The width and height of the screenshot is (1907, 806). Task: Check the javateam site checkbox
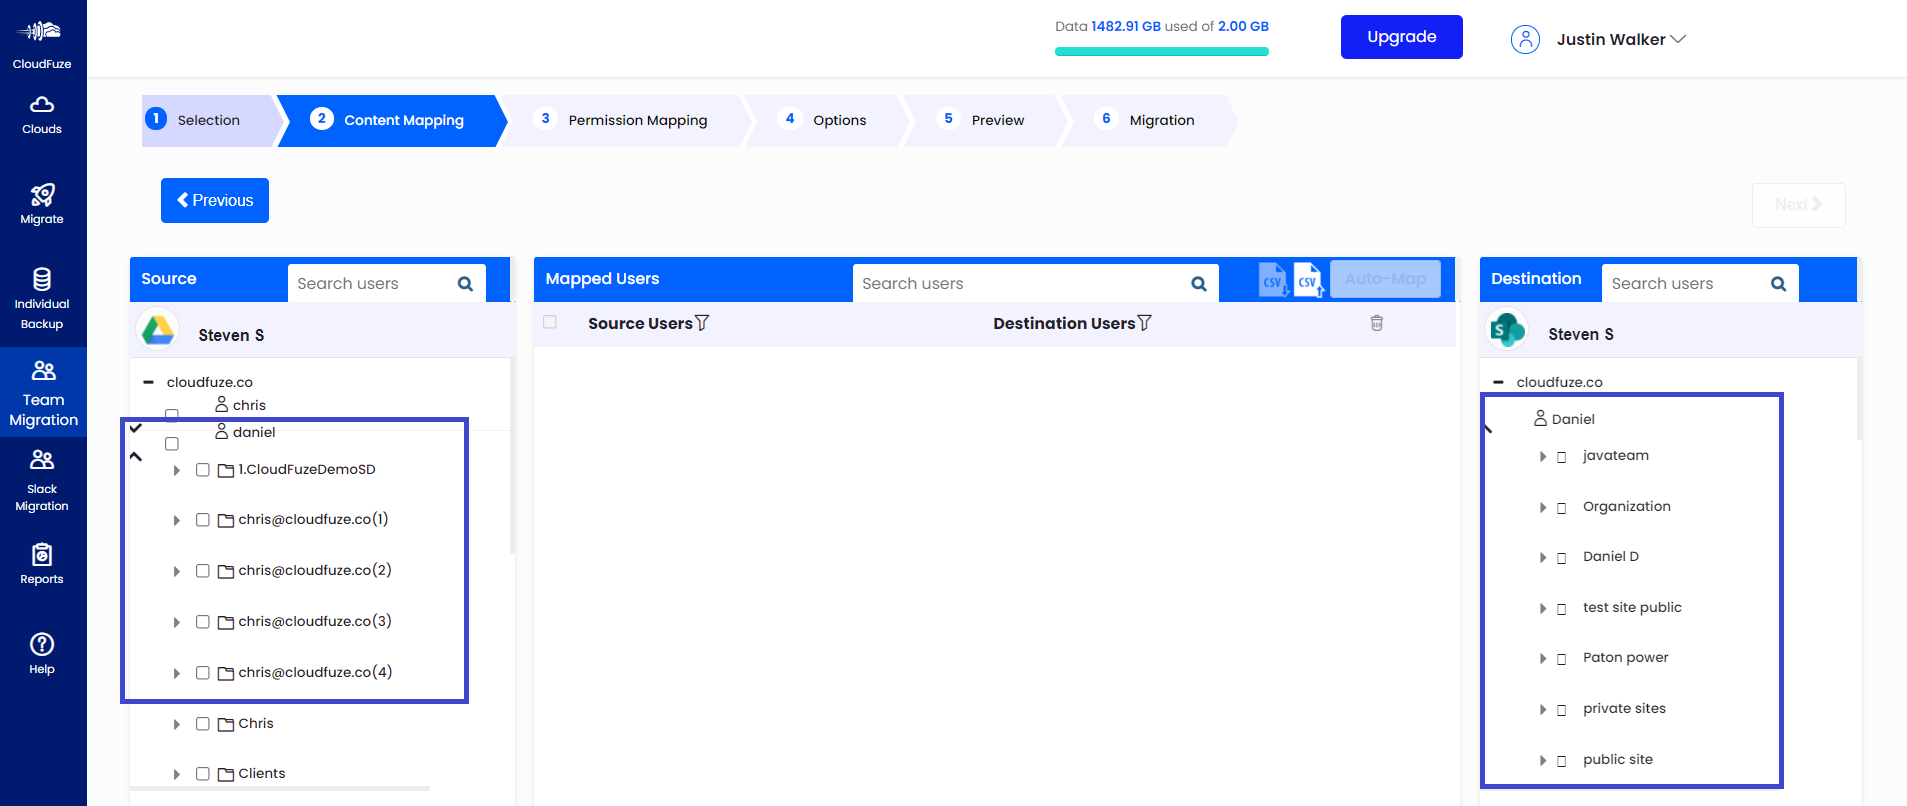pyautogui.click(x=1561, y=457)
